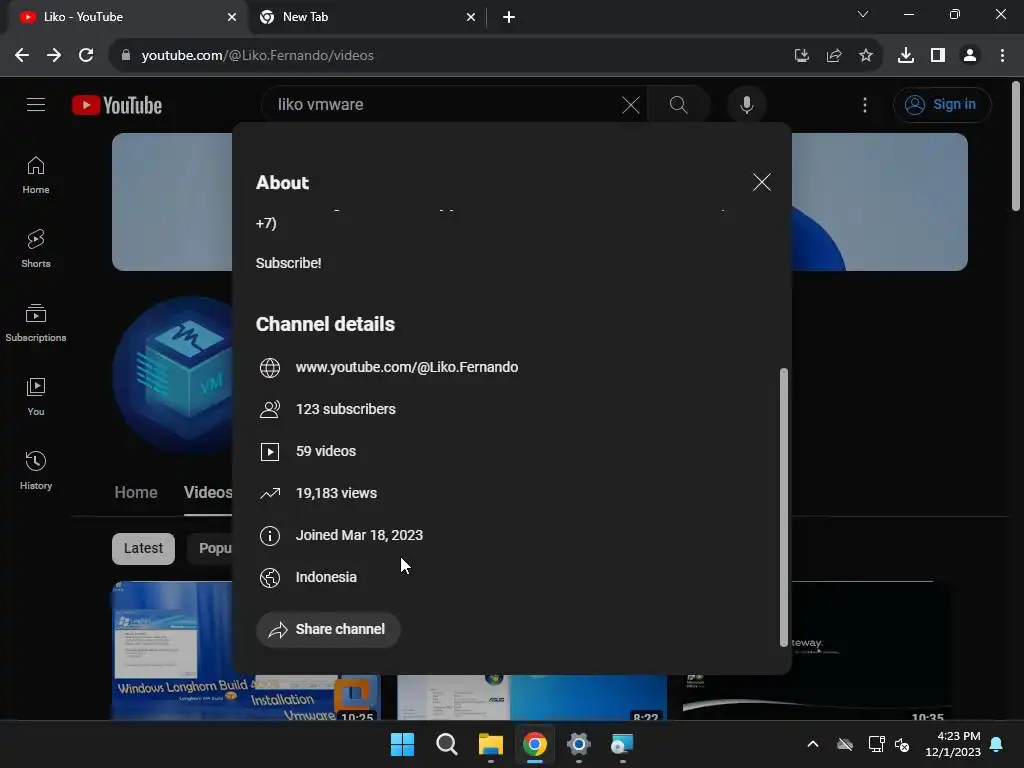
Task: Click the muted volume tray icon
Action: (x=903, y=744)
